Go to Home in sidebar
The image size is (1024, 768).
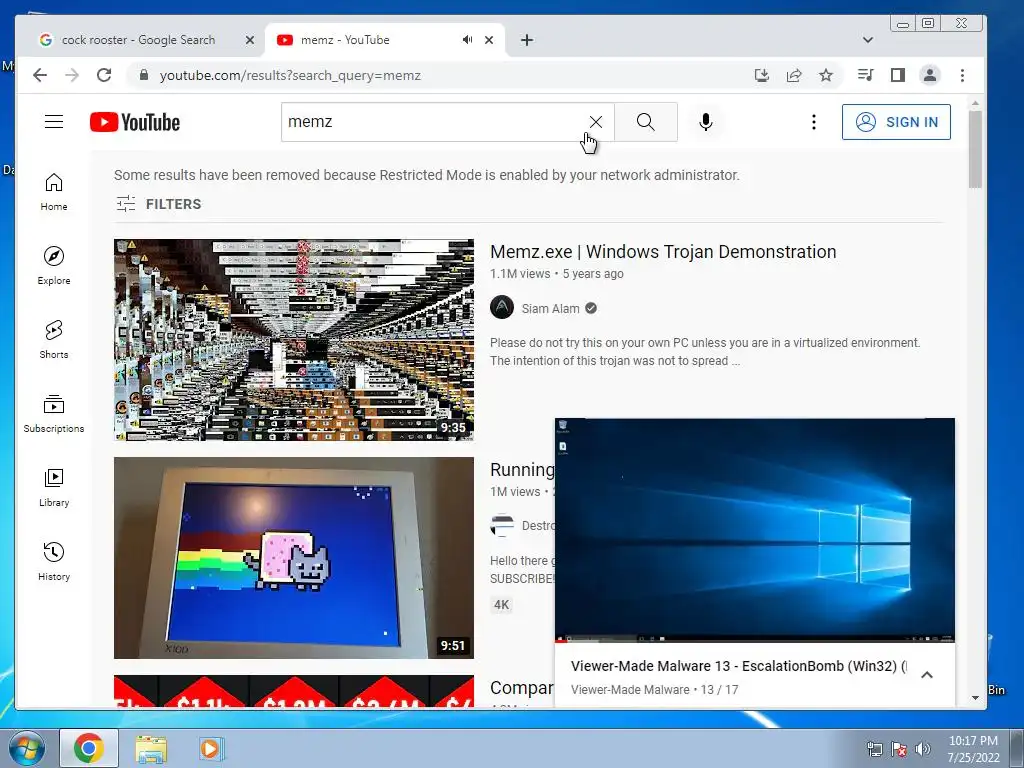54,192
